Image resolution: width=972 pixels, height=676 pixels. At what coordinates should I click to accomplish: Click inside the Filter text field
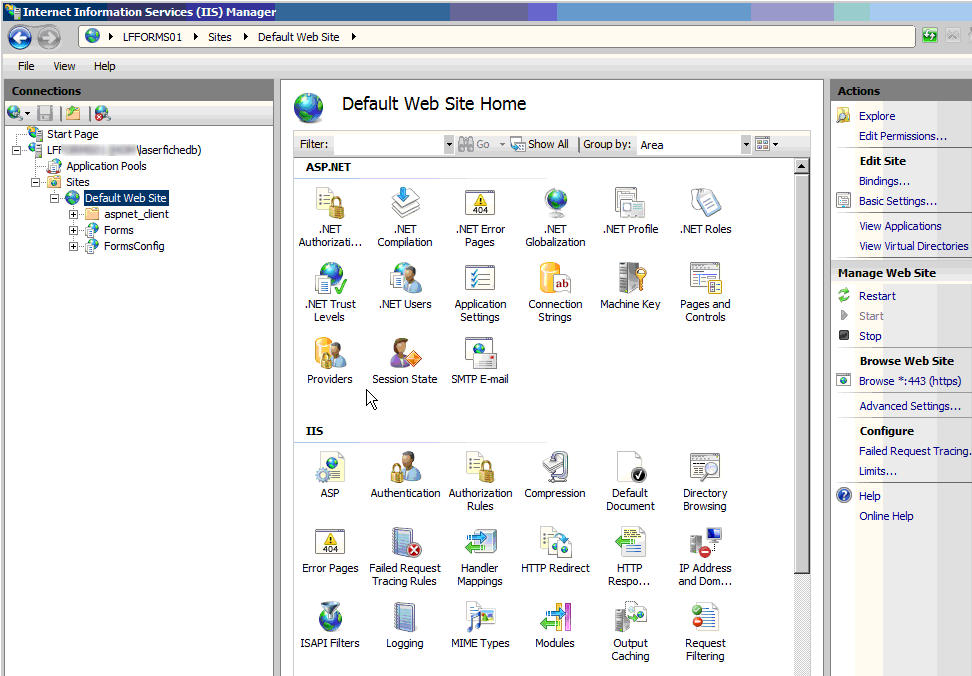pos(388,145)
